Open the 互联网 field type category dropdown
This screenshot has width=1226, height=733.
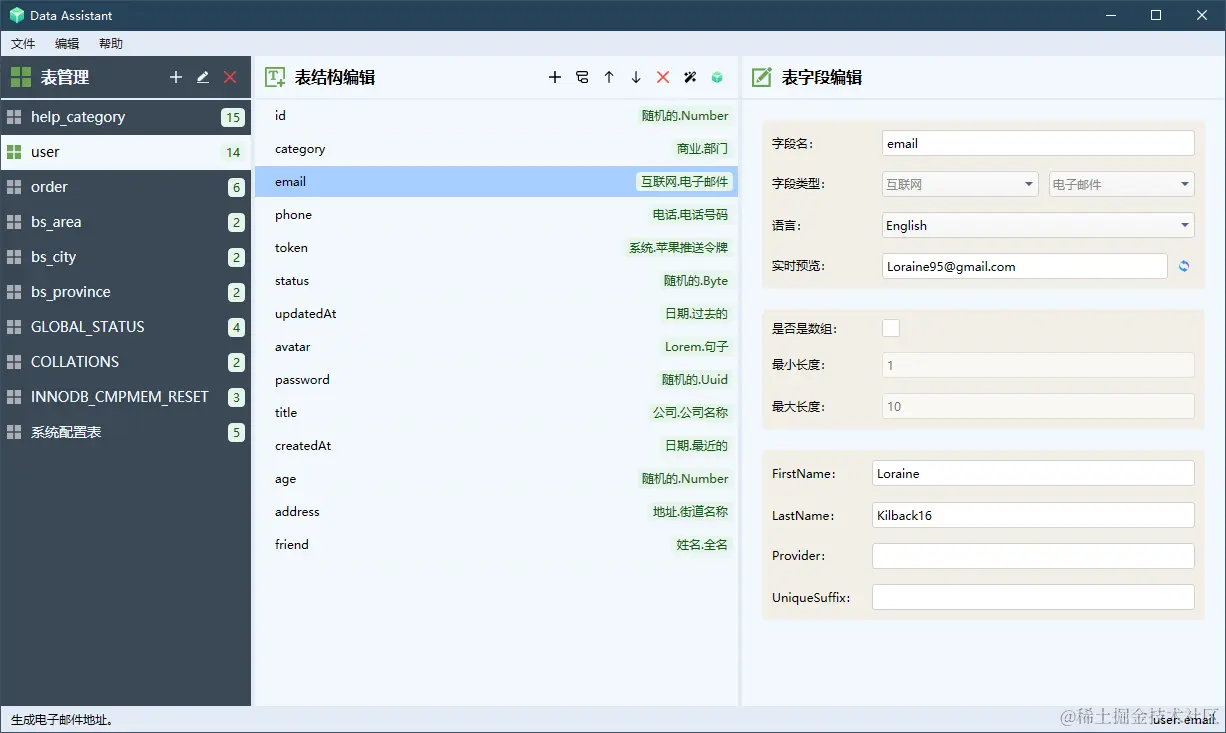[x=960, y=184]
